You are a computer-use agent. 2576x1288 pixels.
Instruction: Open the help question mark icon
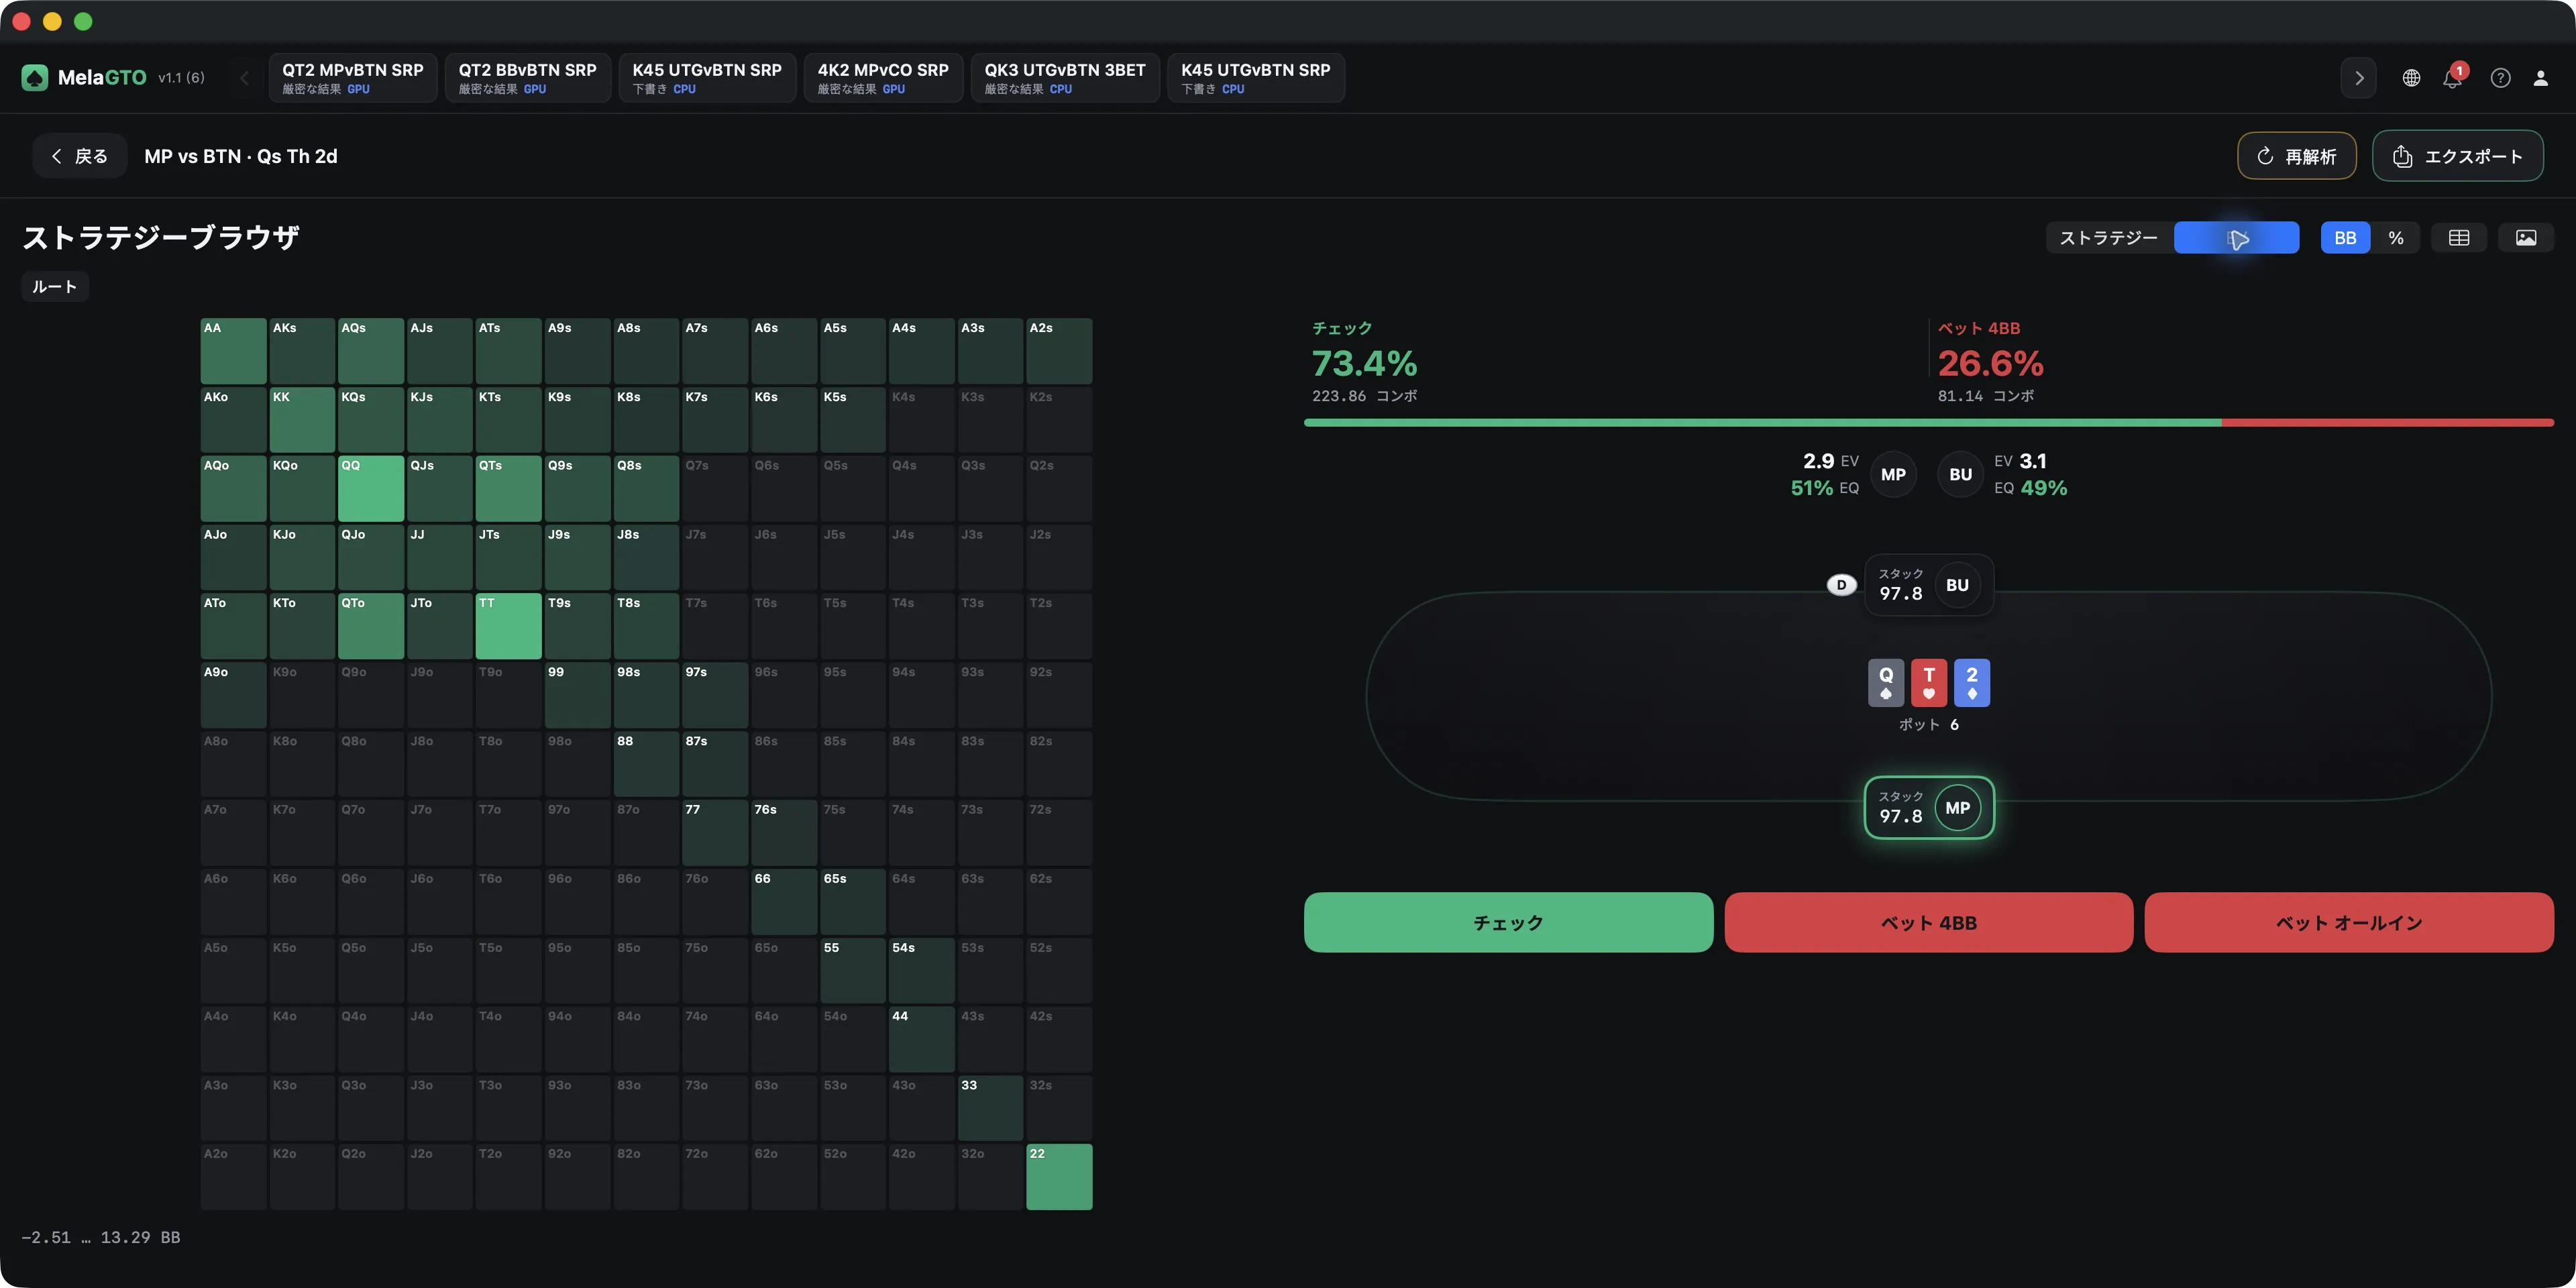click(2500, 78)
